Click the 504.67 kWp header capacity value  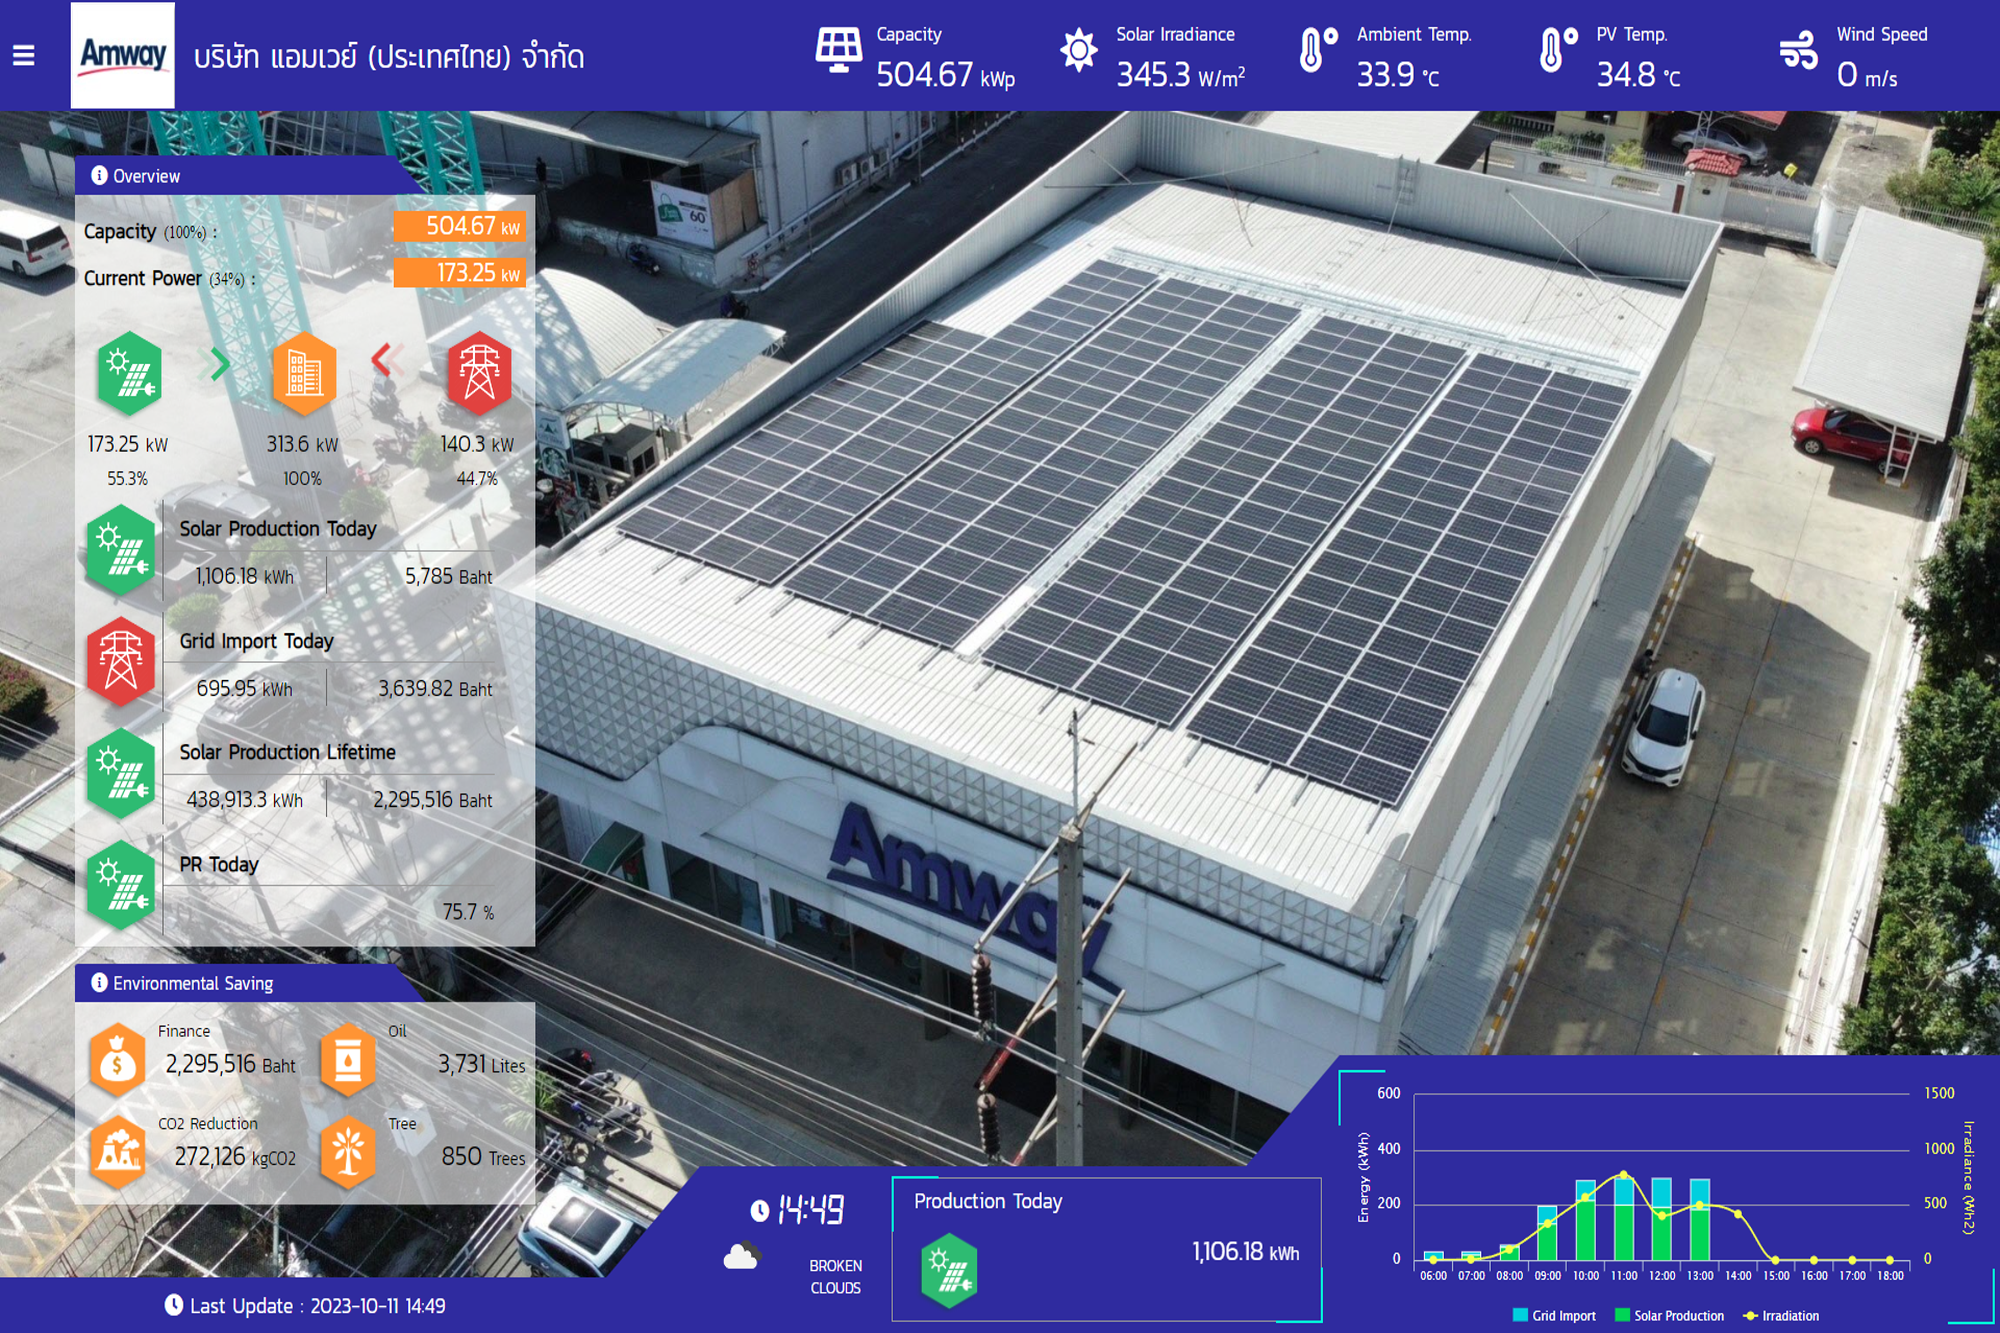click(945, 75)
